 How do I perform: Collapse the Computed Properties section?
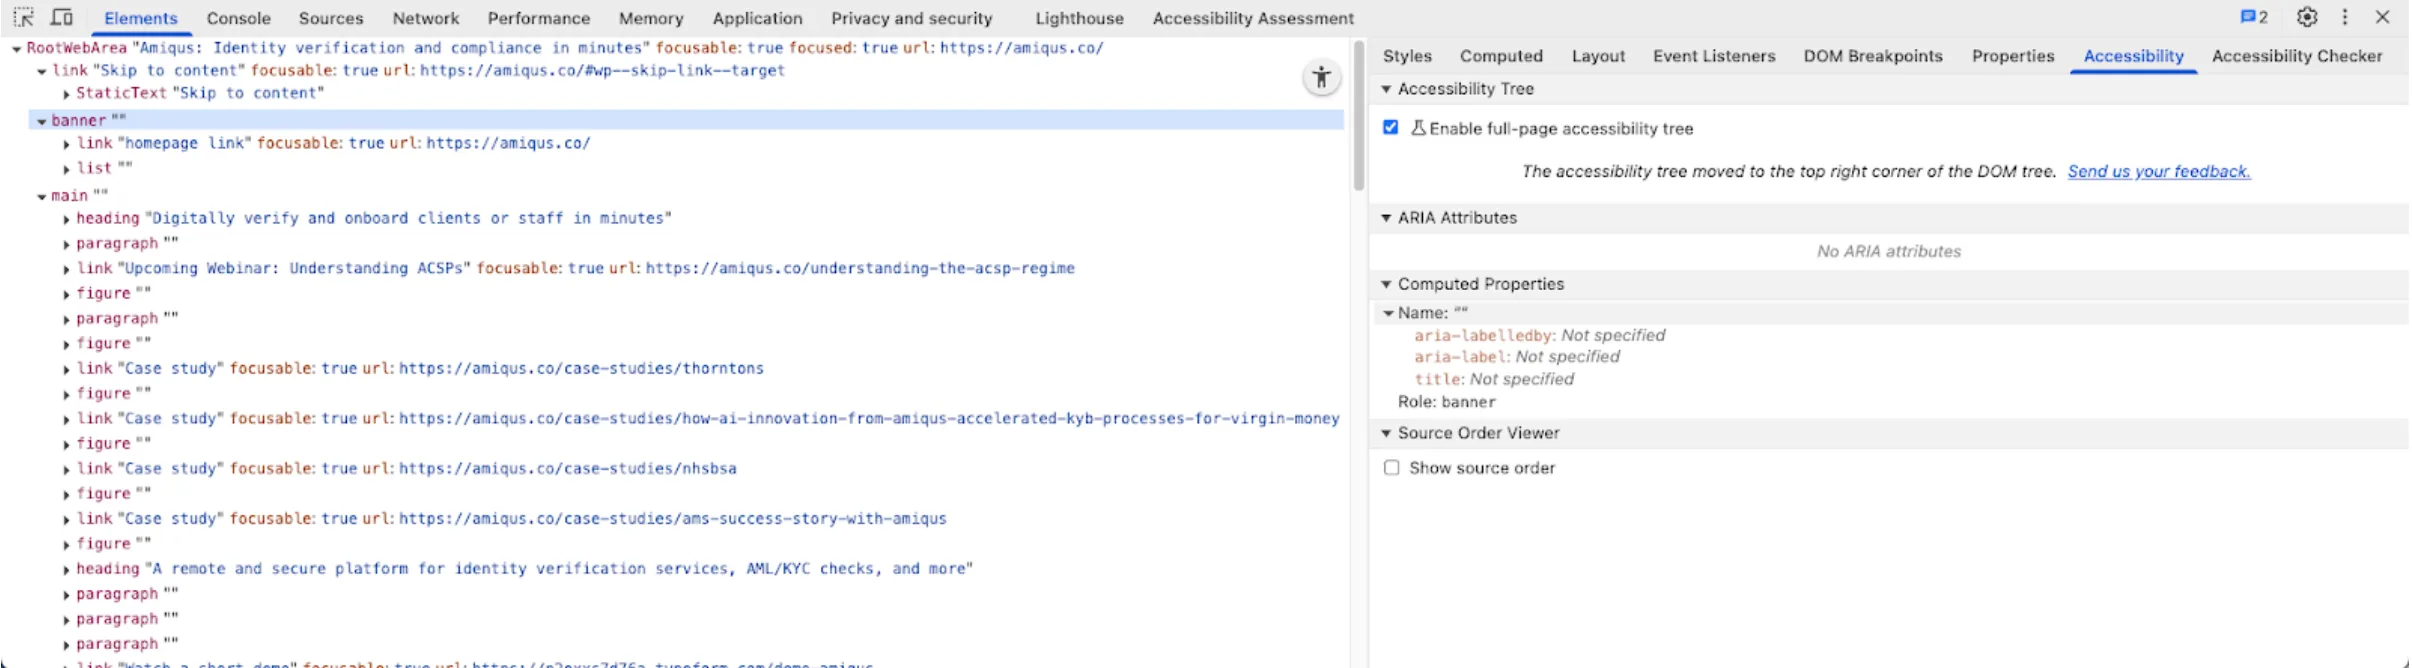click(1386, 284)
